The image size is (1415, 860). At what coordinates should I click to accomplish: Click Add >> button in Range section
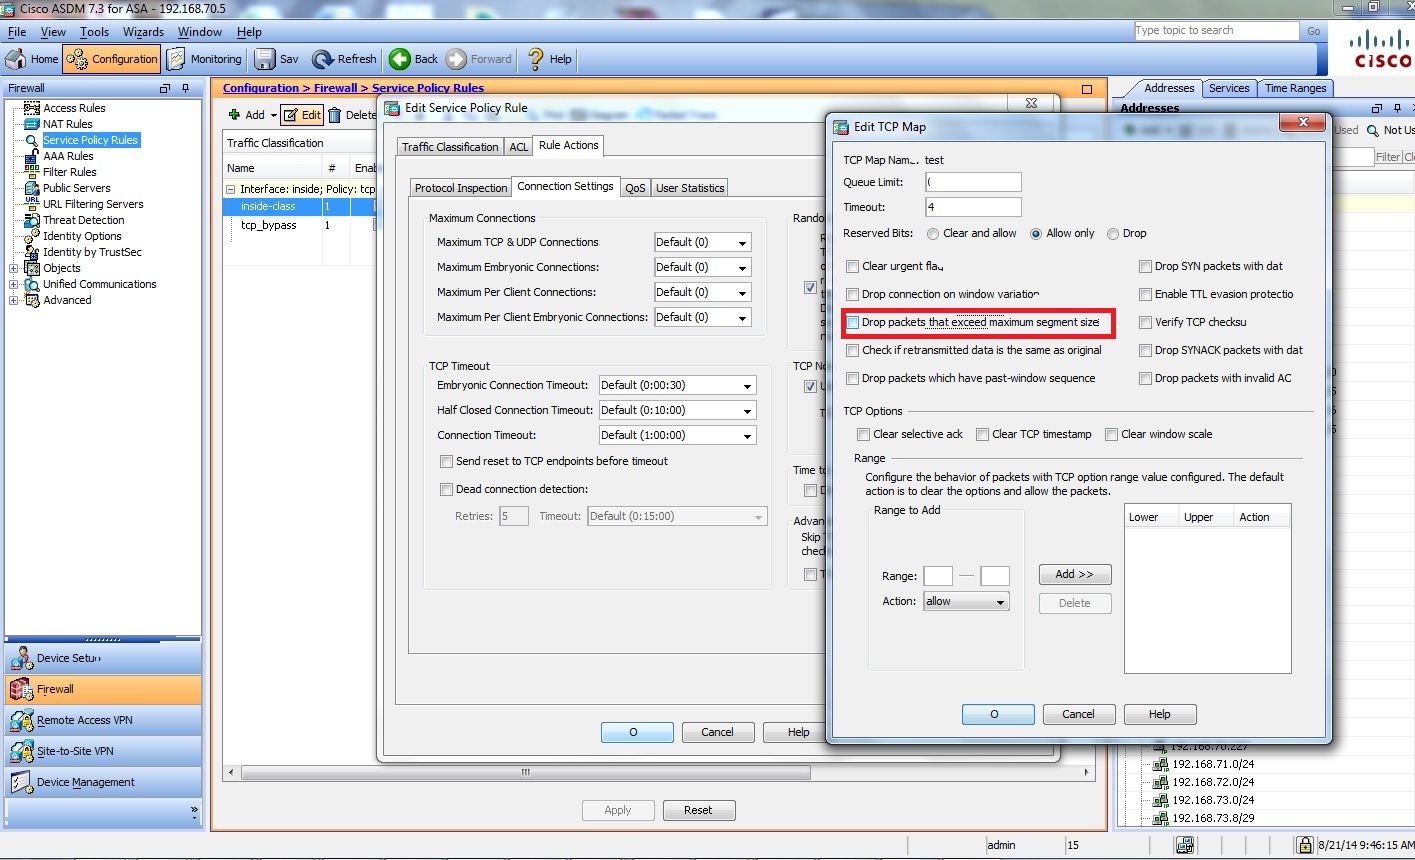click(x=1075, y=574)
